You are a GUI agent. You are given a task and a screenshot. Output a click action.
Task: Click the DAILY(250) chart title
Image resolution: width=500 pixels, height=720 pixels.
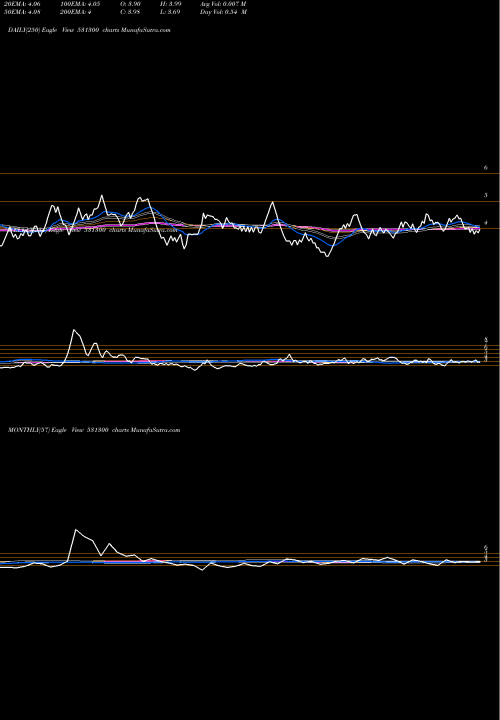pos(89,30)
